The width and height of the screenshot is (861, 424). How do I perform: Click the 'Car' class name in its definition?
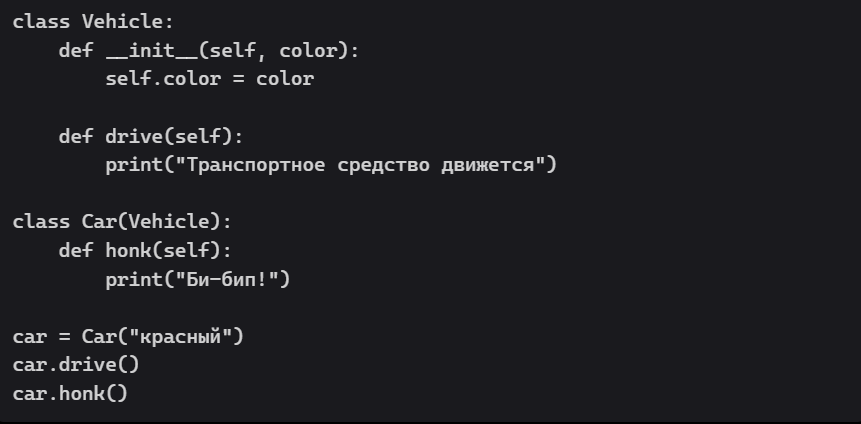pos(94,222)
